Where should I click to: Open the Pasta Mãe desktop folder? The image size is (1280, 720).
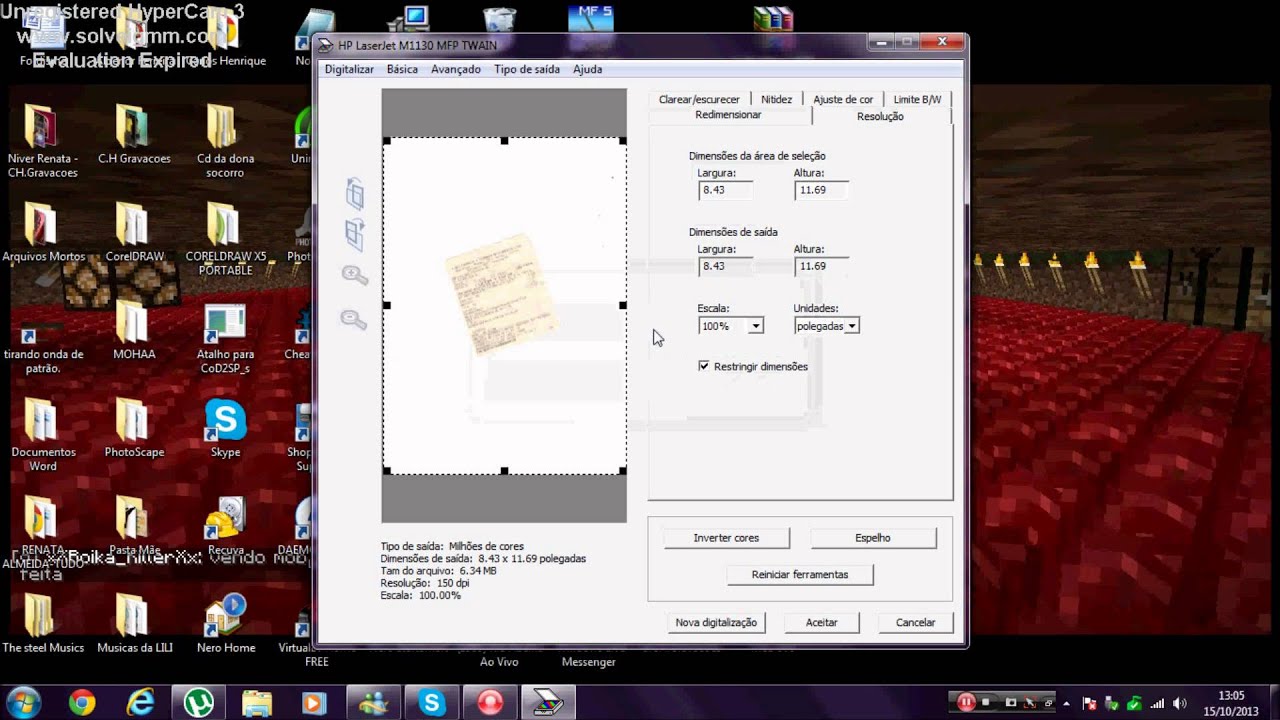pos(135,526)
